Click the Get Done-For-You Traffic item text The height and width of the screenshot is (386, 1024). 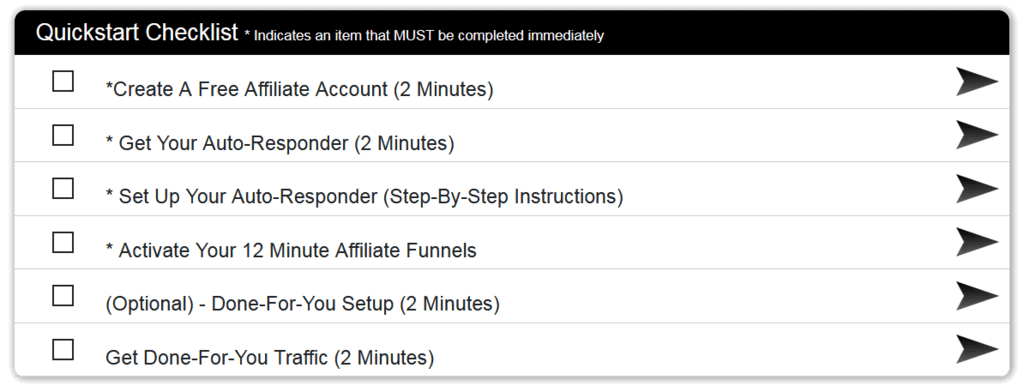tap(270, 357)
